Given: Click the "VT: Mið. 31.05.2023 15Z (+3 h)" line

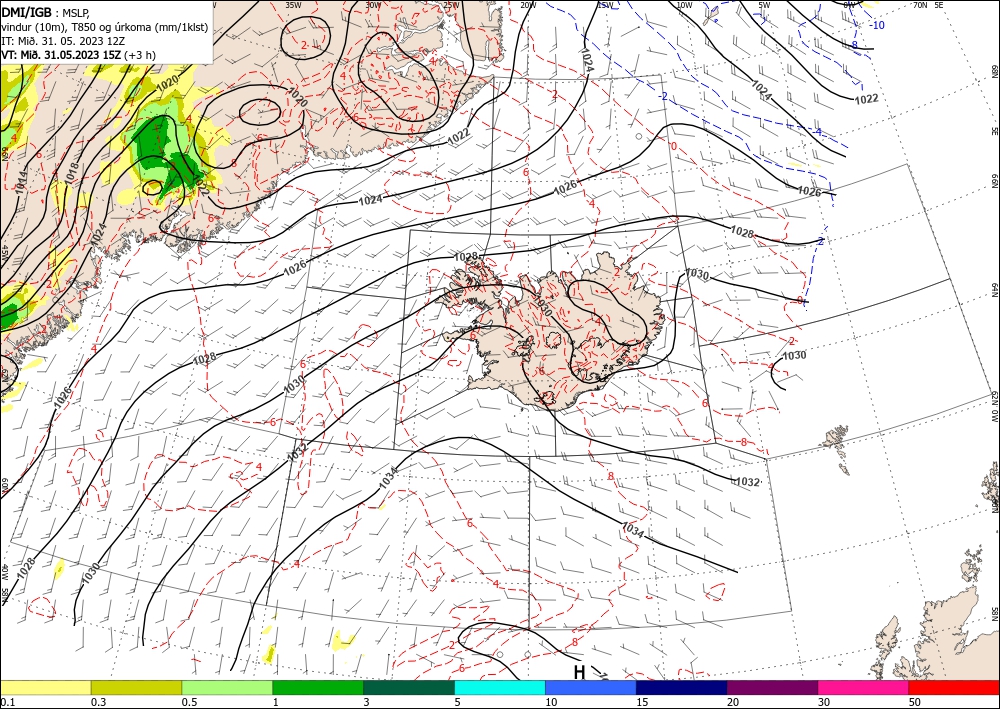Looking at the screenshot, I should (78, 55).
